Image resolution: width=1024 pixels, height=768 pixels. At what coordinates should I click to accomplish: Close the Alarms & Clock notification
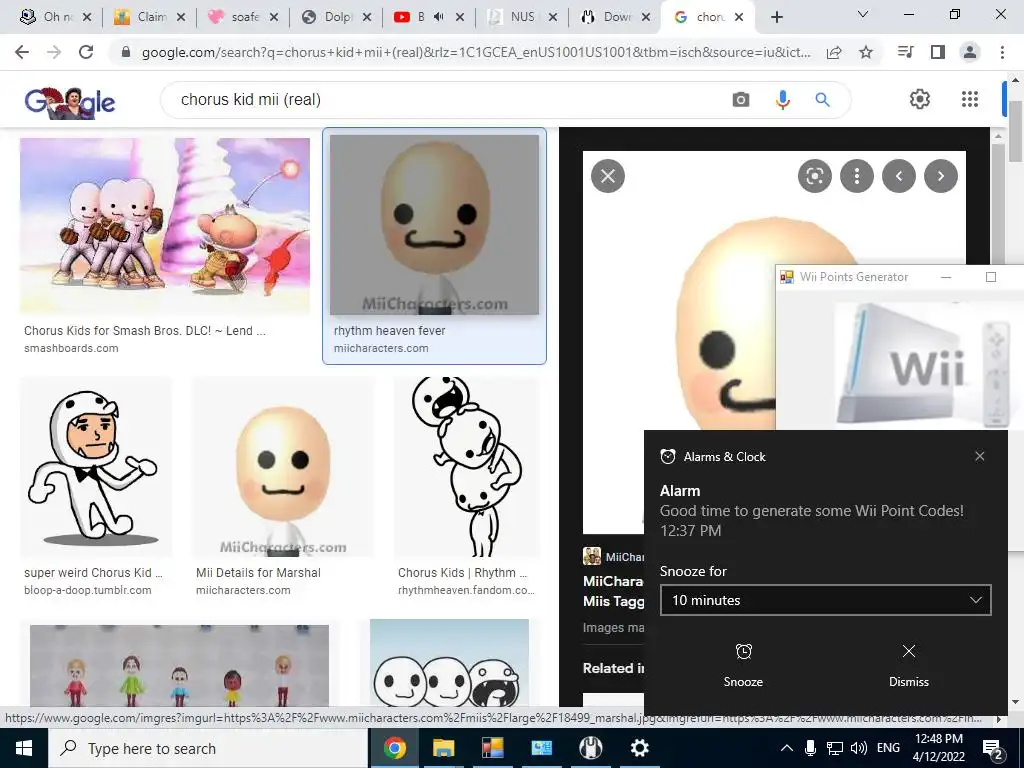[980, 456]
